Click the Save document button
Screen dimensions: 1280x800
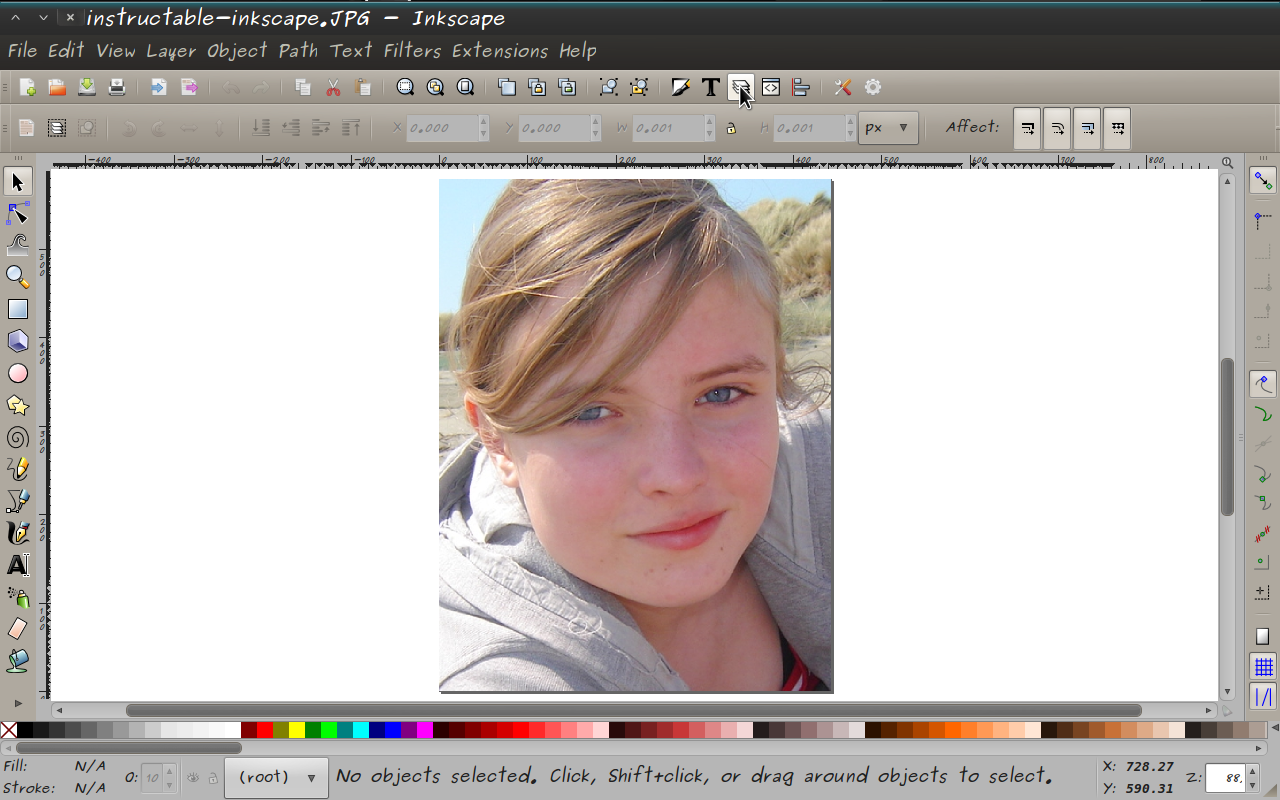86,87
